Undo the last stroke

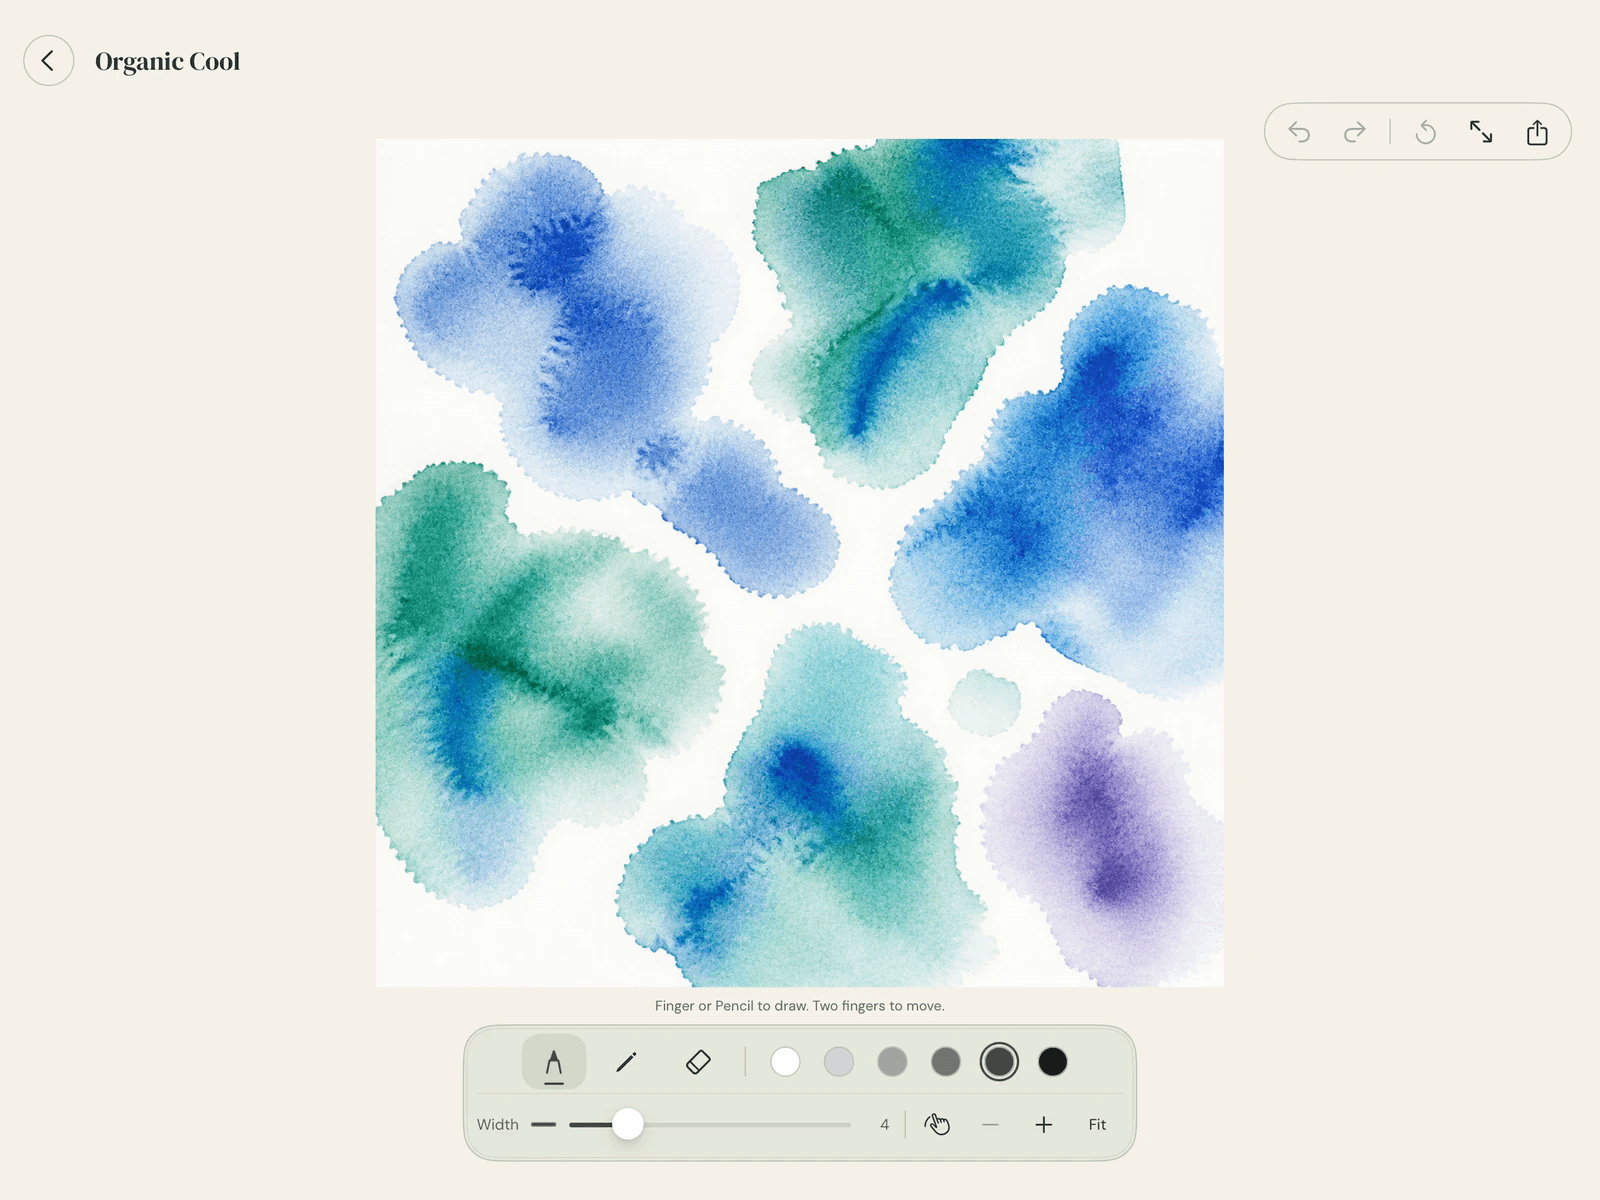[1299, 132]
